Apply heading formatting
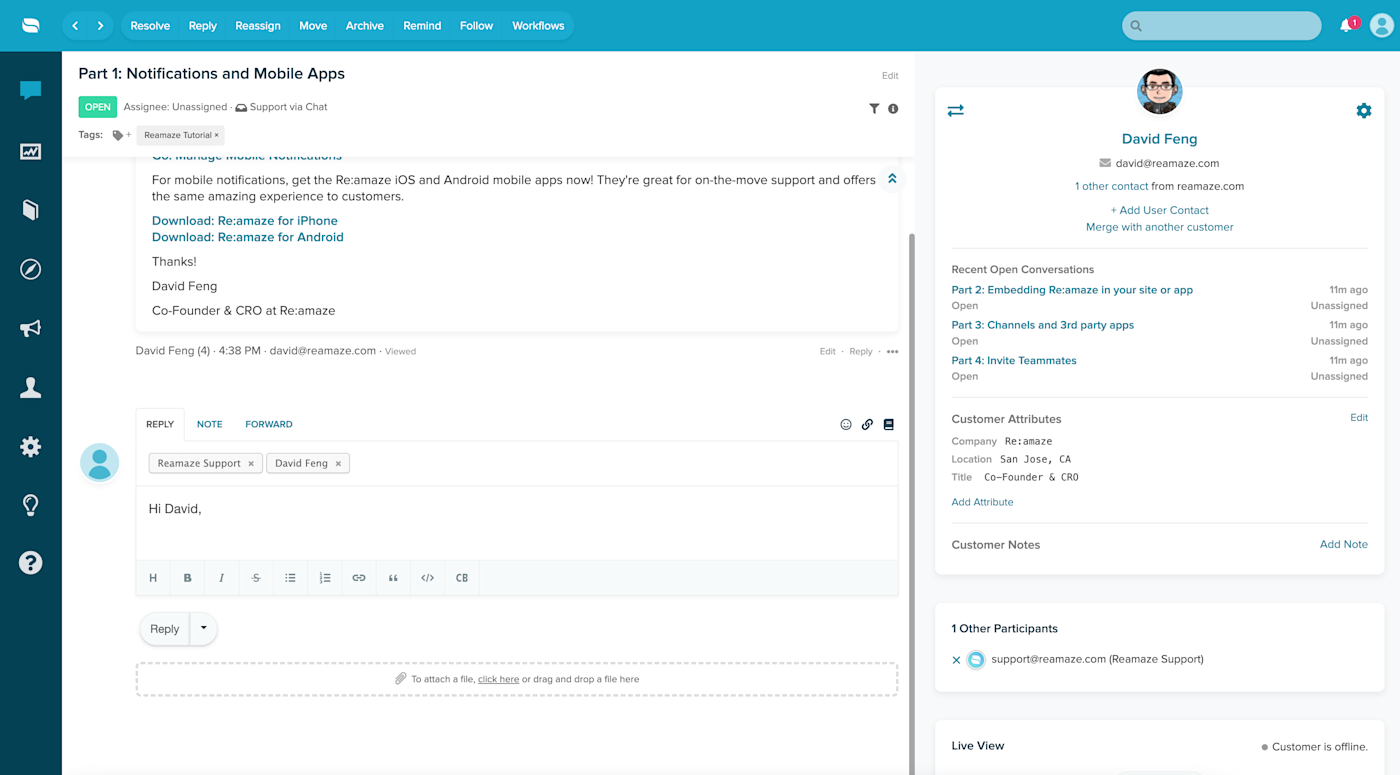1400x775 pixels. tap(153, 578)
